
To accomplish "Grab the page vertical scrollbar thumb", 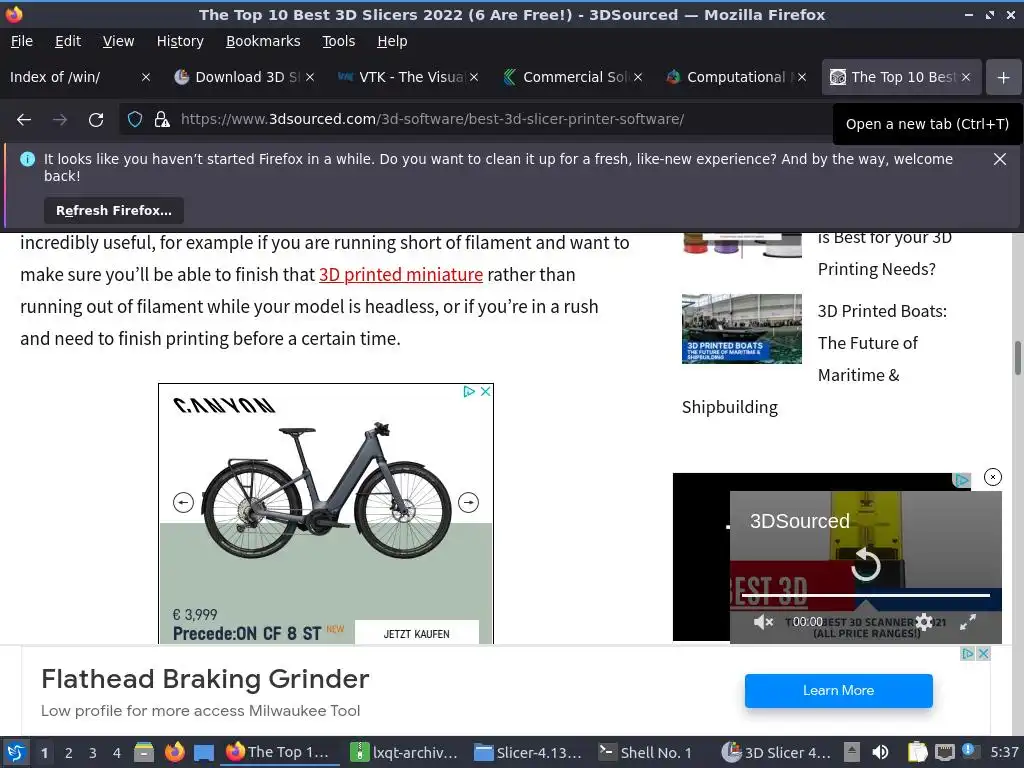I will coord(1017,358).
